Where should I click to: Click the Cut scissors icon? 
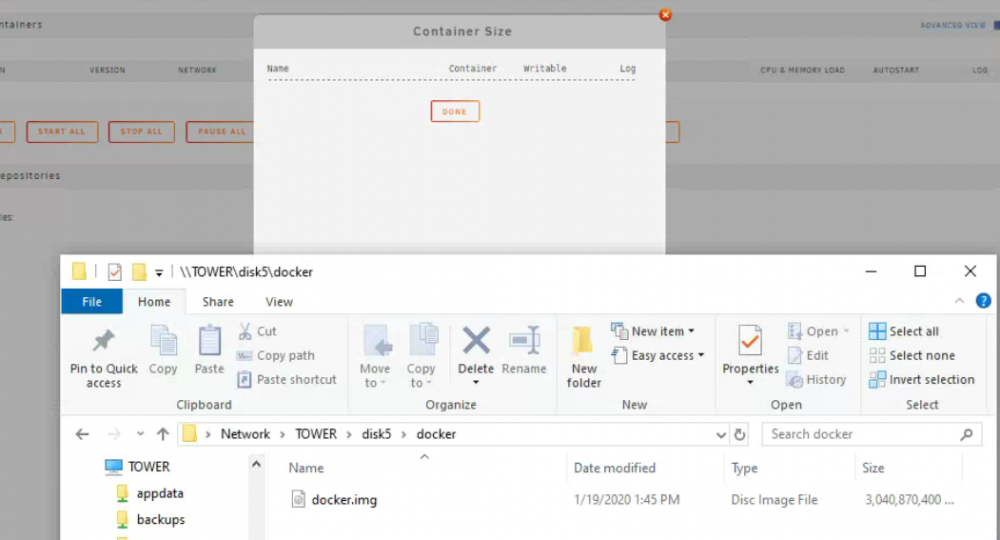click(x=245, y=332)
